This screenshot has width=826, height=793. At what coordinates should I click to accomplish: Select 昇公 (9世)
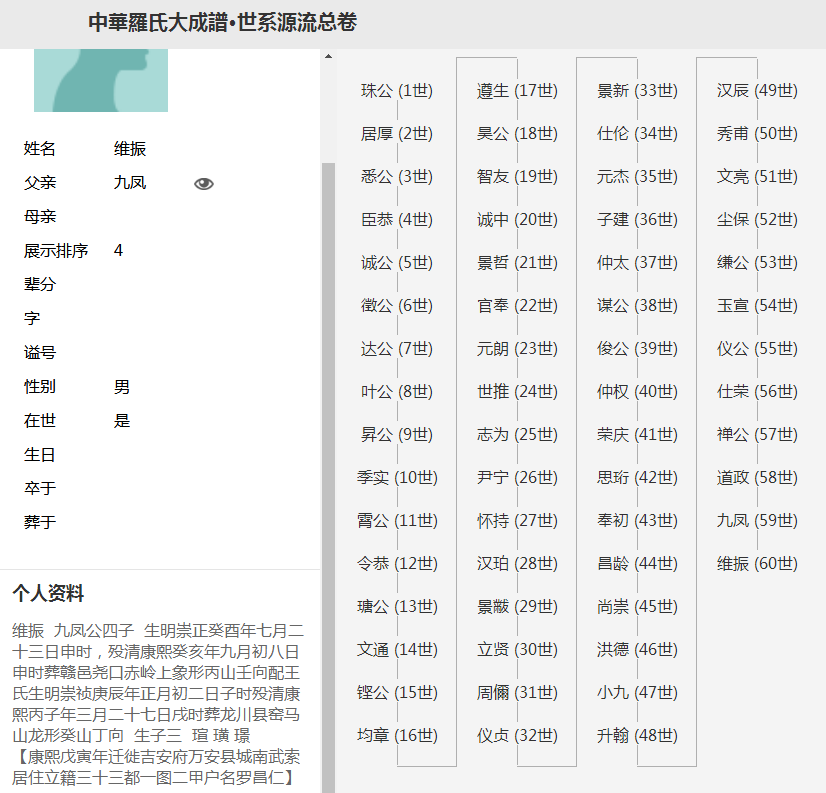397,435
